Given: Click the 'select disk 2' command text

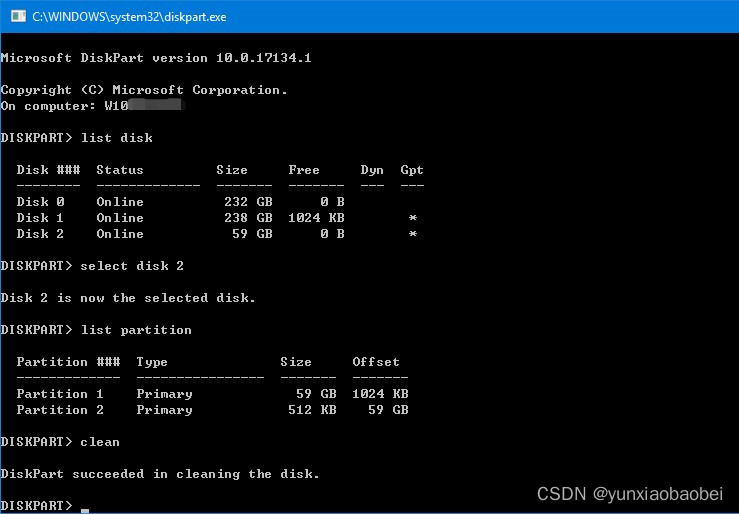Looking at the screenshot, I should [132, 266].
